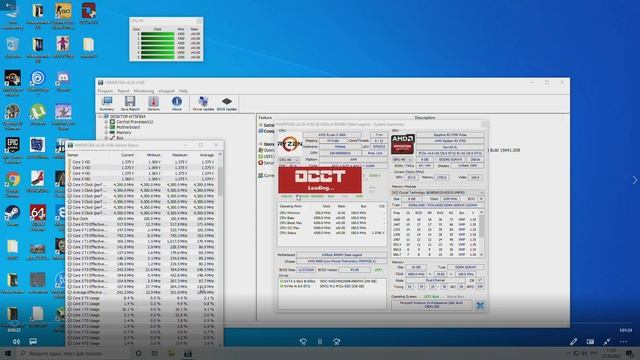Select Central Processor(s) in the tree
This screenshot has width=640, height=360.
(x=134, y=122)
